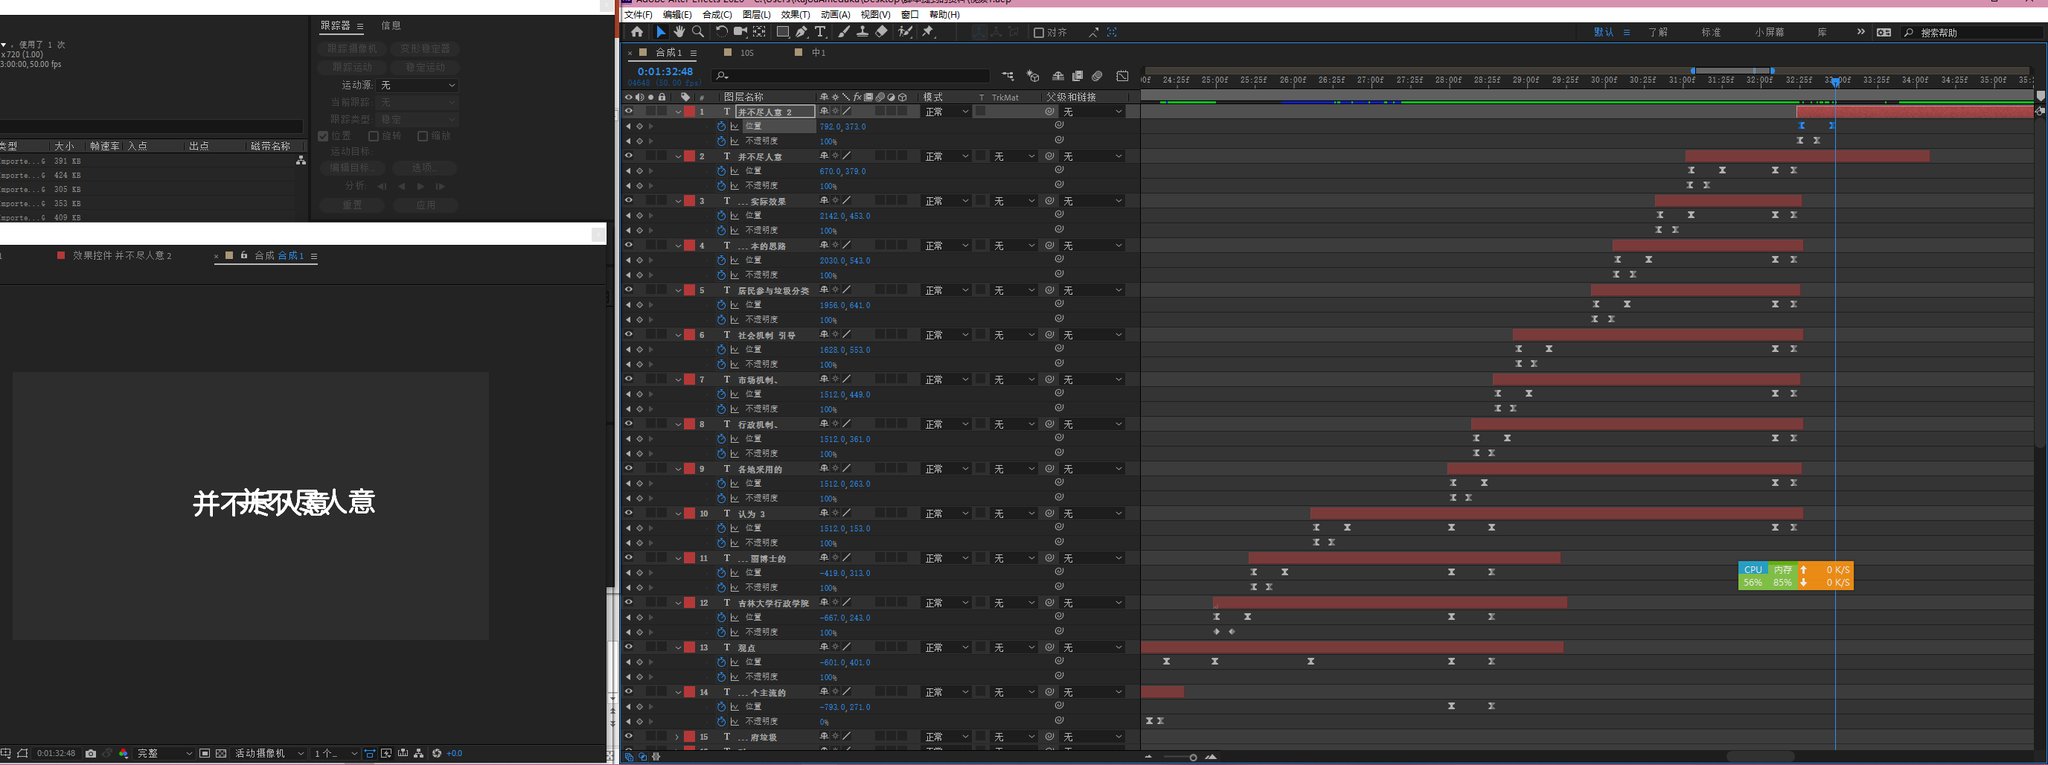Select the Hand tool
Screen dimensions: 2048x765
point(679,32)
